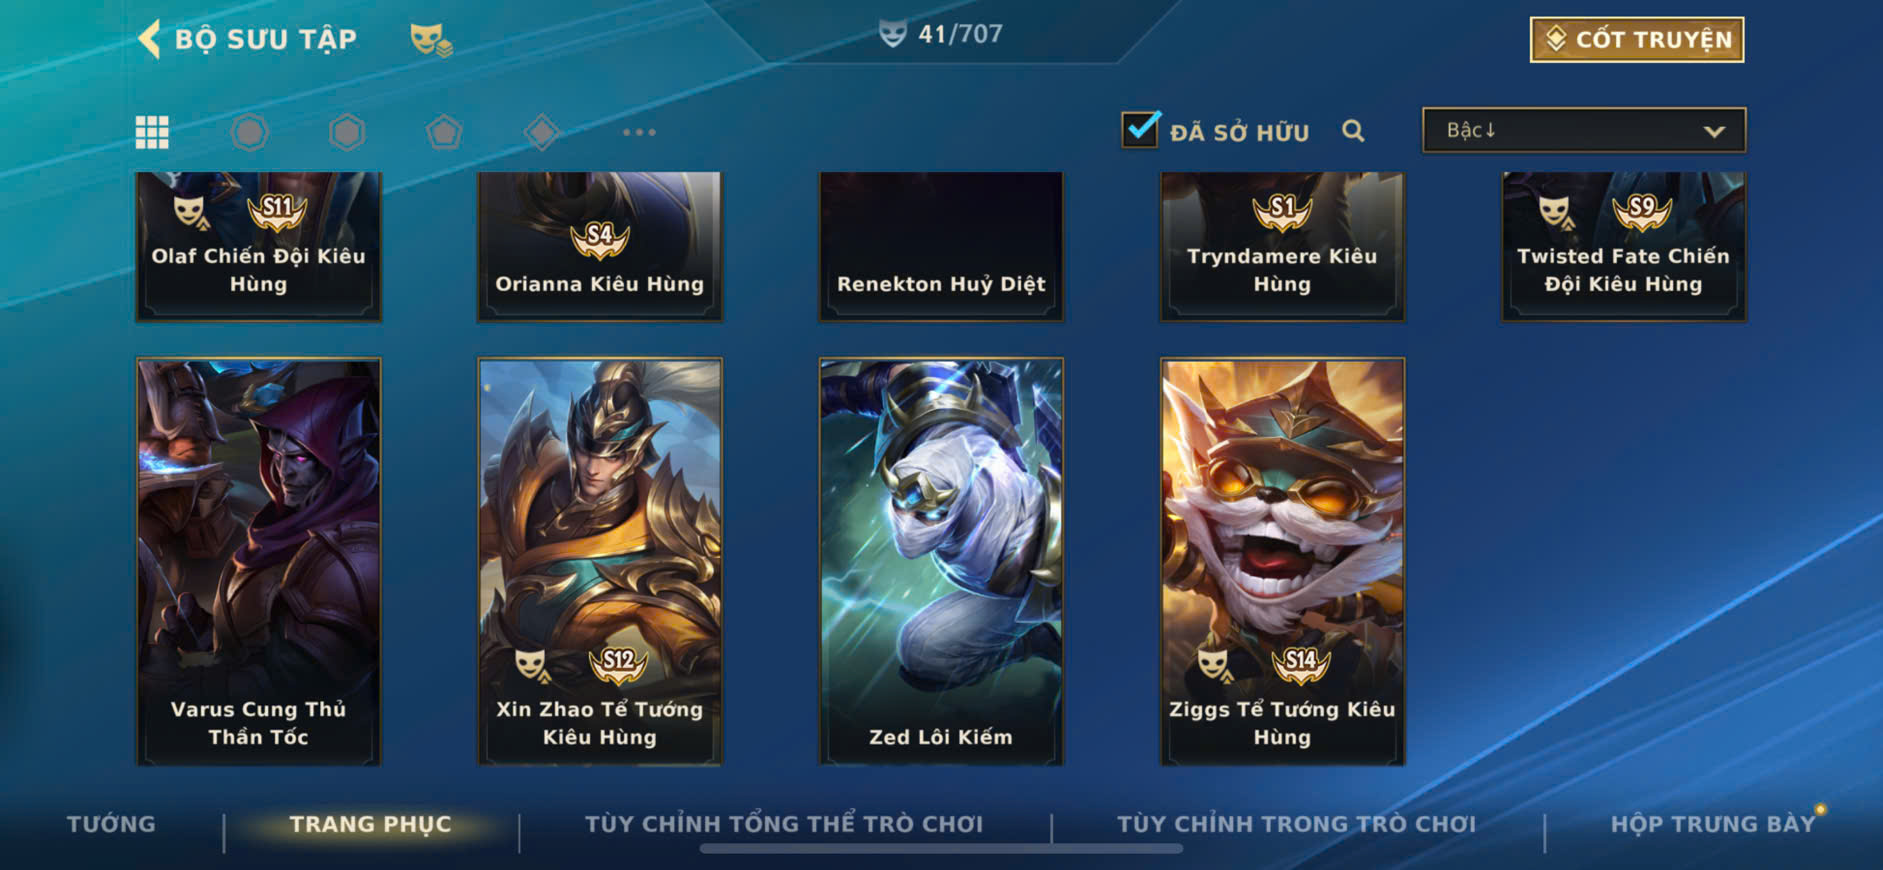Go back using the Bộ Sưu Tập arrow

coord(149,39)
